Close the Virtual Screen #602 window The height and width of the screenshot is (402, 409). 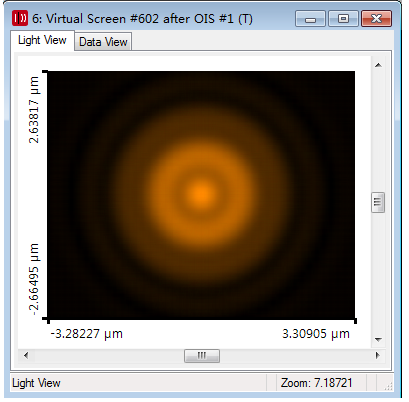pyautogui.click(x=376, y=19)
